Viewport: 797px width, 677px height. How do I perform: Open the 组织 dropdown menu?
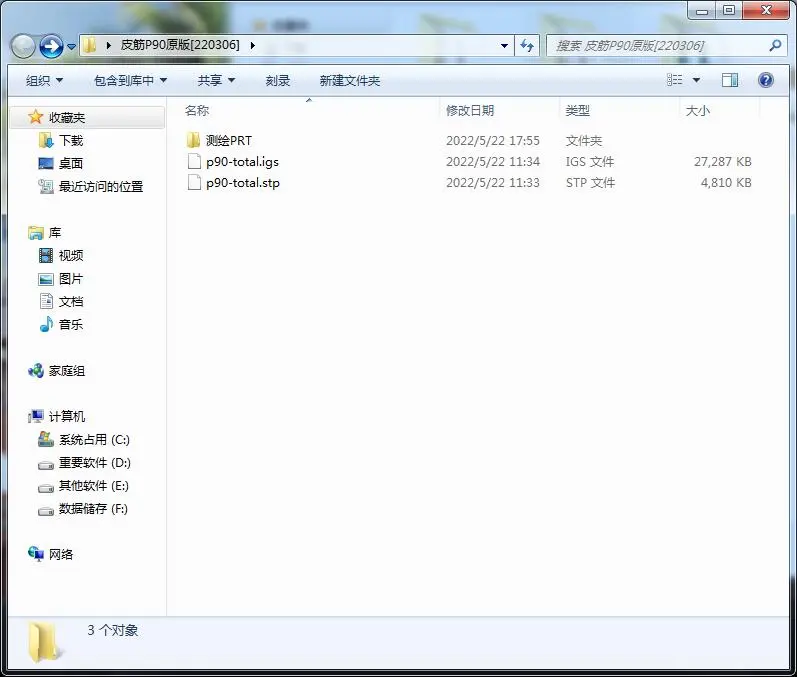click(x=44, y=80)
